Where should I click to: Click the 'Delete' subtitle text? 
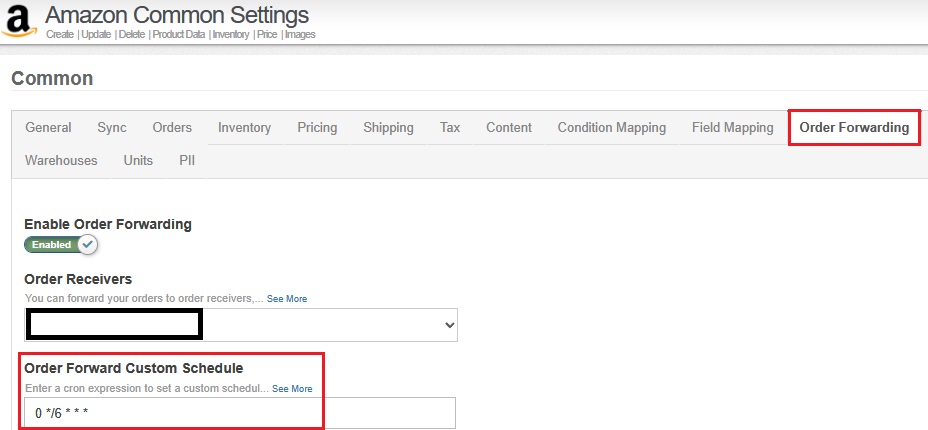click(132, 34)
